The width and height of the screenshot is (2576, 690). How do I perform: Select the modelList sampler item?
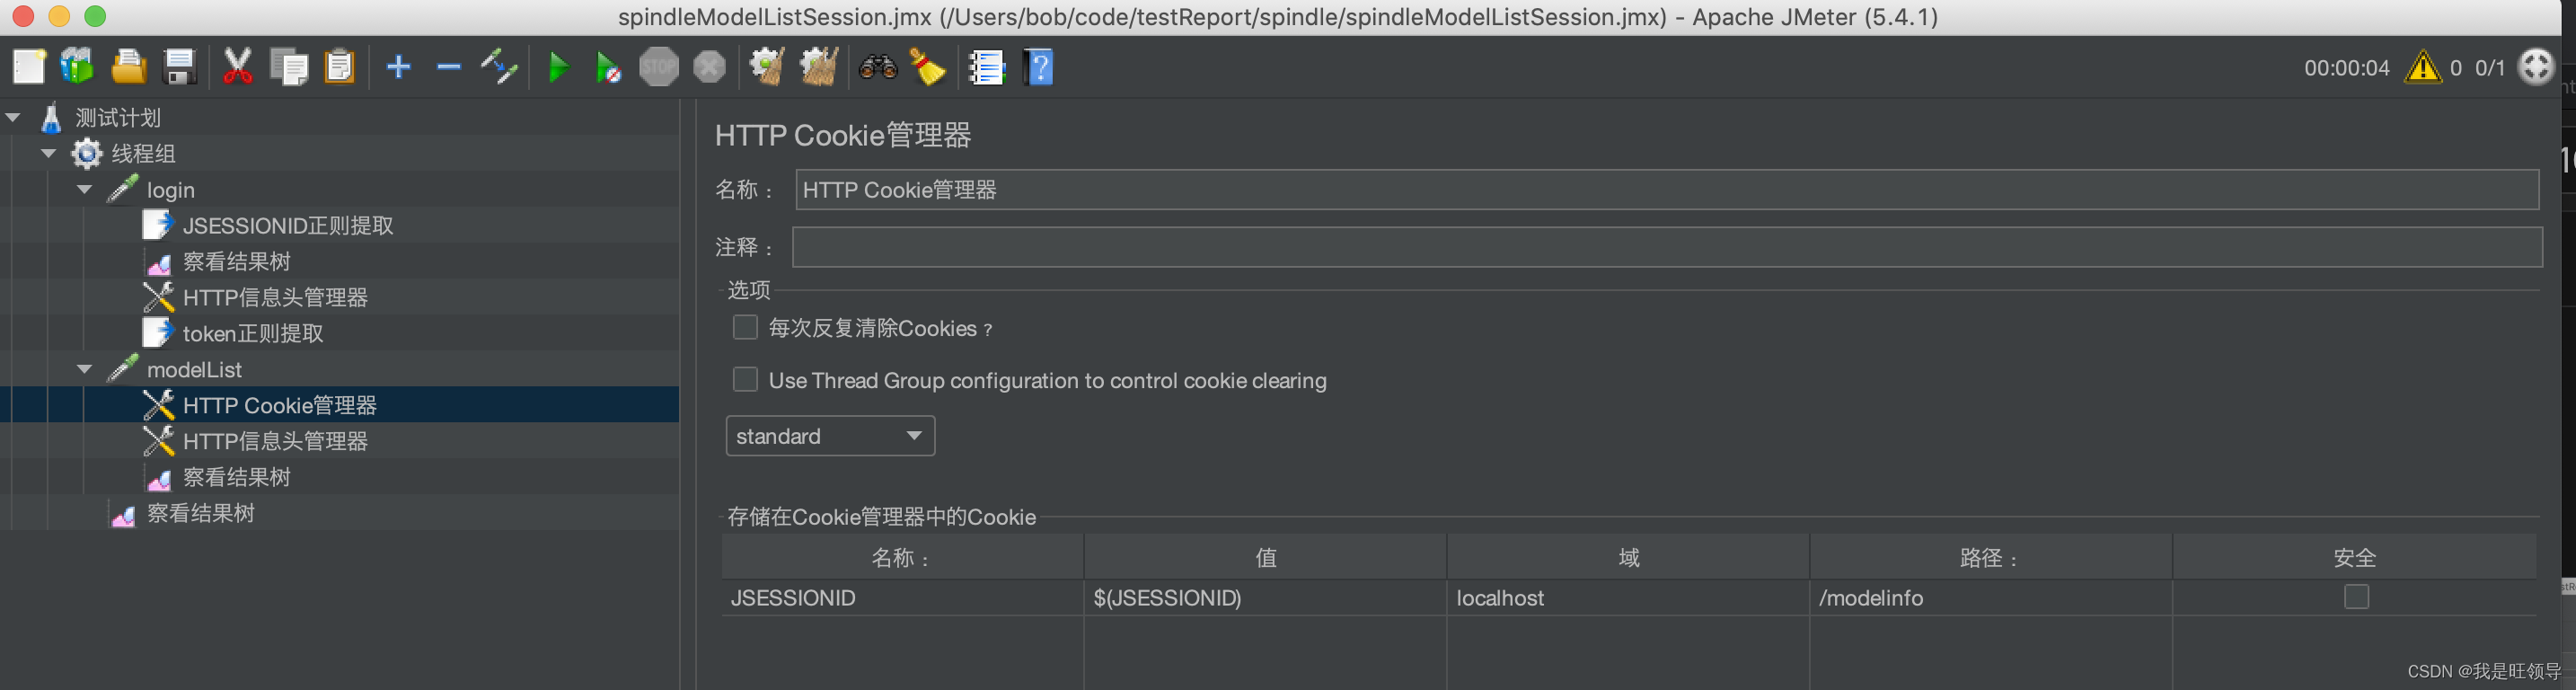pyautogui.click(x=194, y=370)
